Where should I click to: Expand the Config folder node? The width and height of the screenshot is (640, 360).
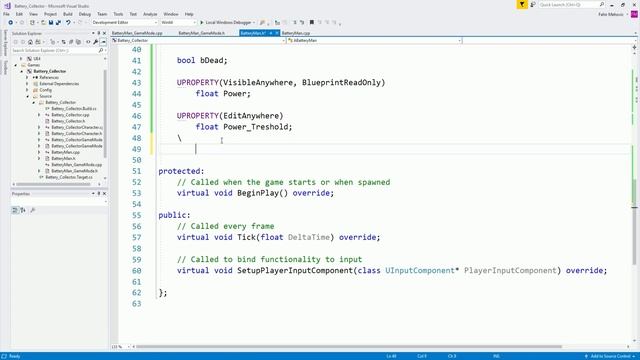[x=28, y=90]
